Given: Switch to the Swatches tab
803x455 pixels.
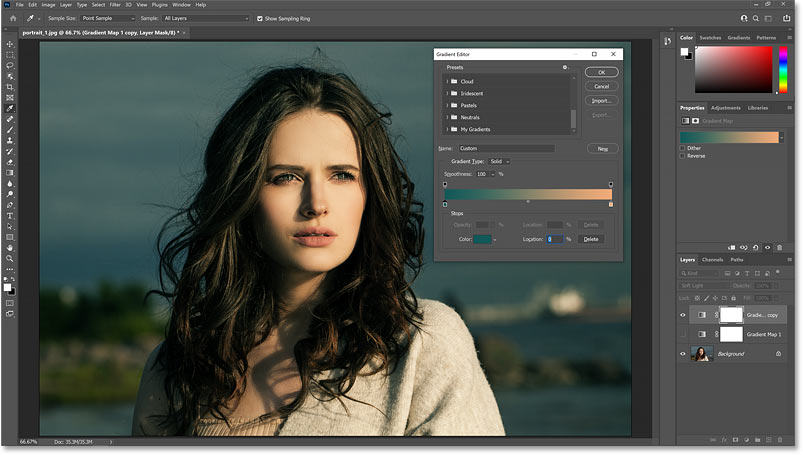Looking at the screenshot, I should [710, 38].
